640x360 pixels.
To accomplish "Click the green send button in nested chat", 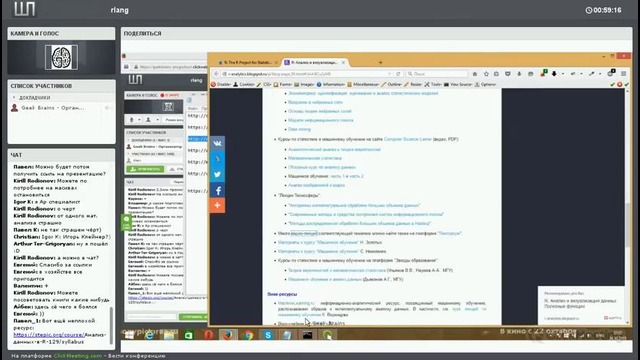I will point(193,317).
